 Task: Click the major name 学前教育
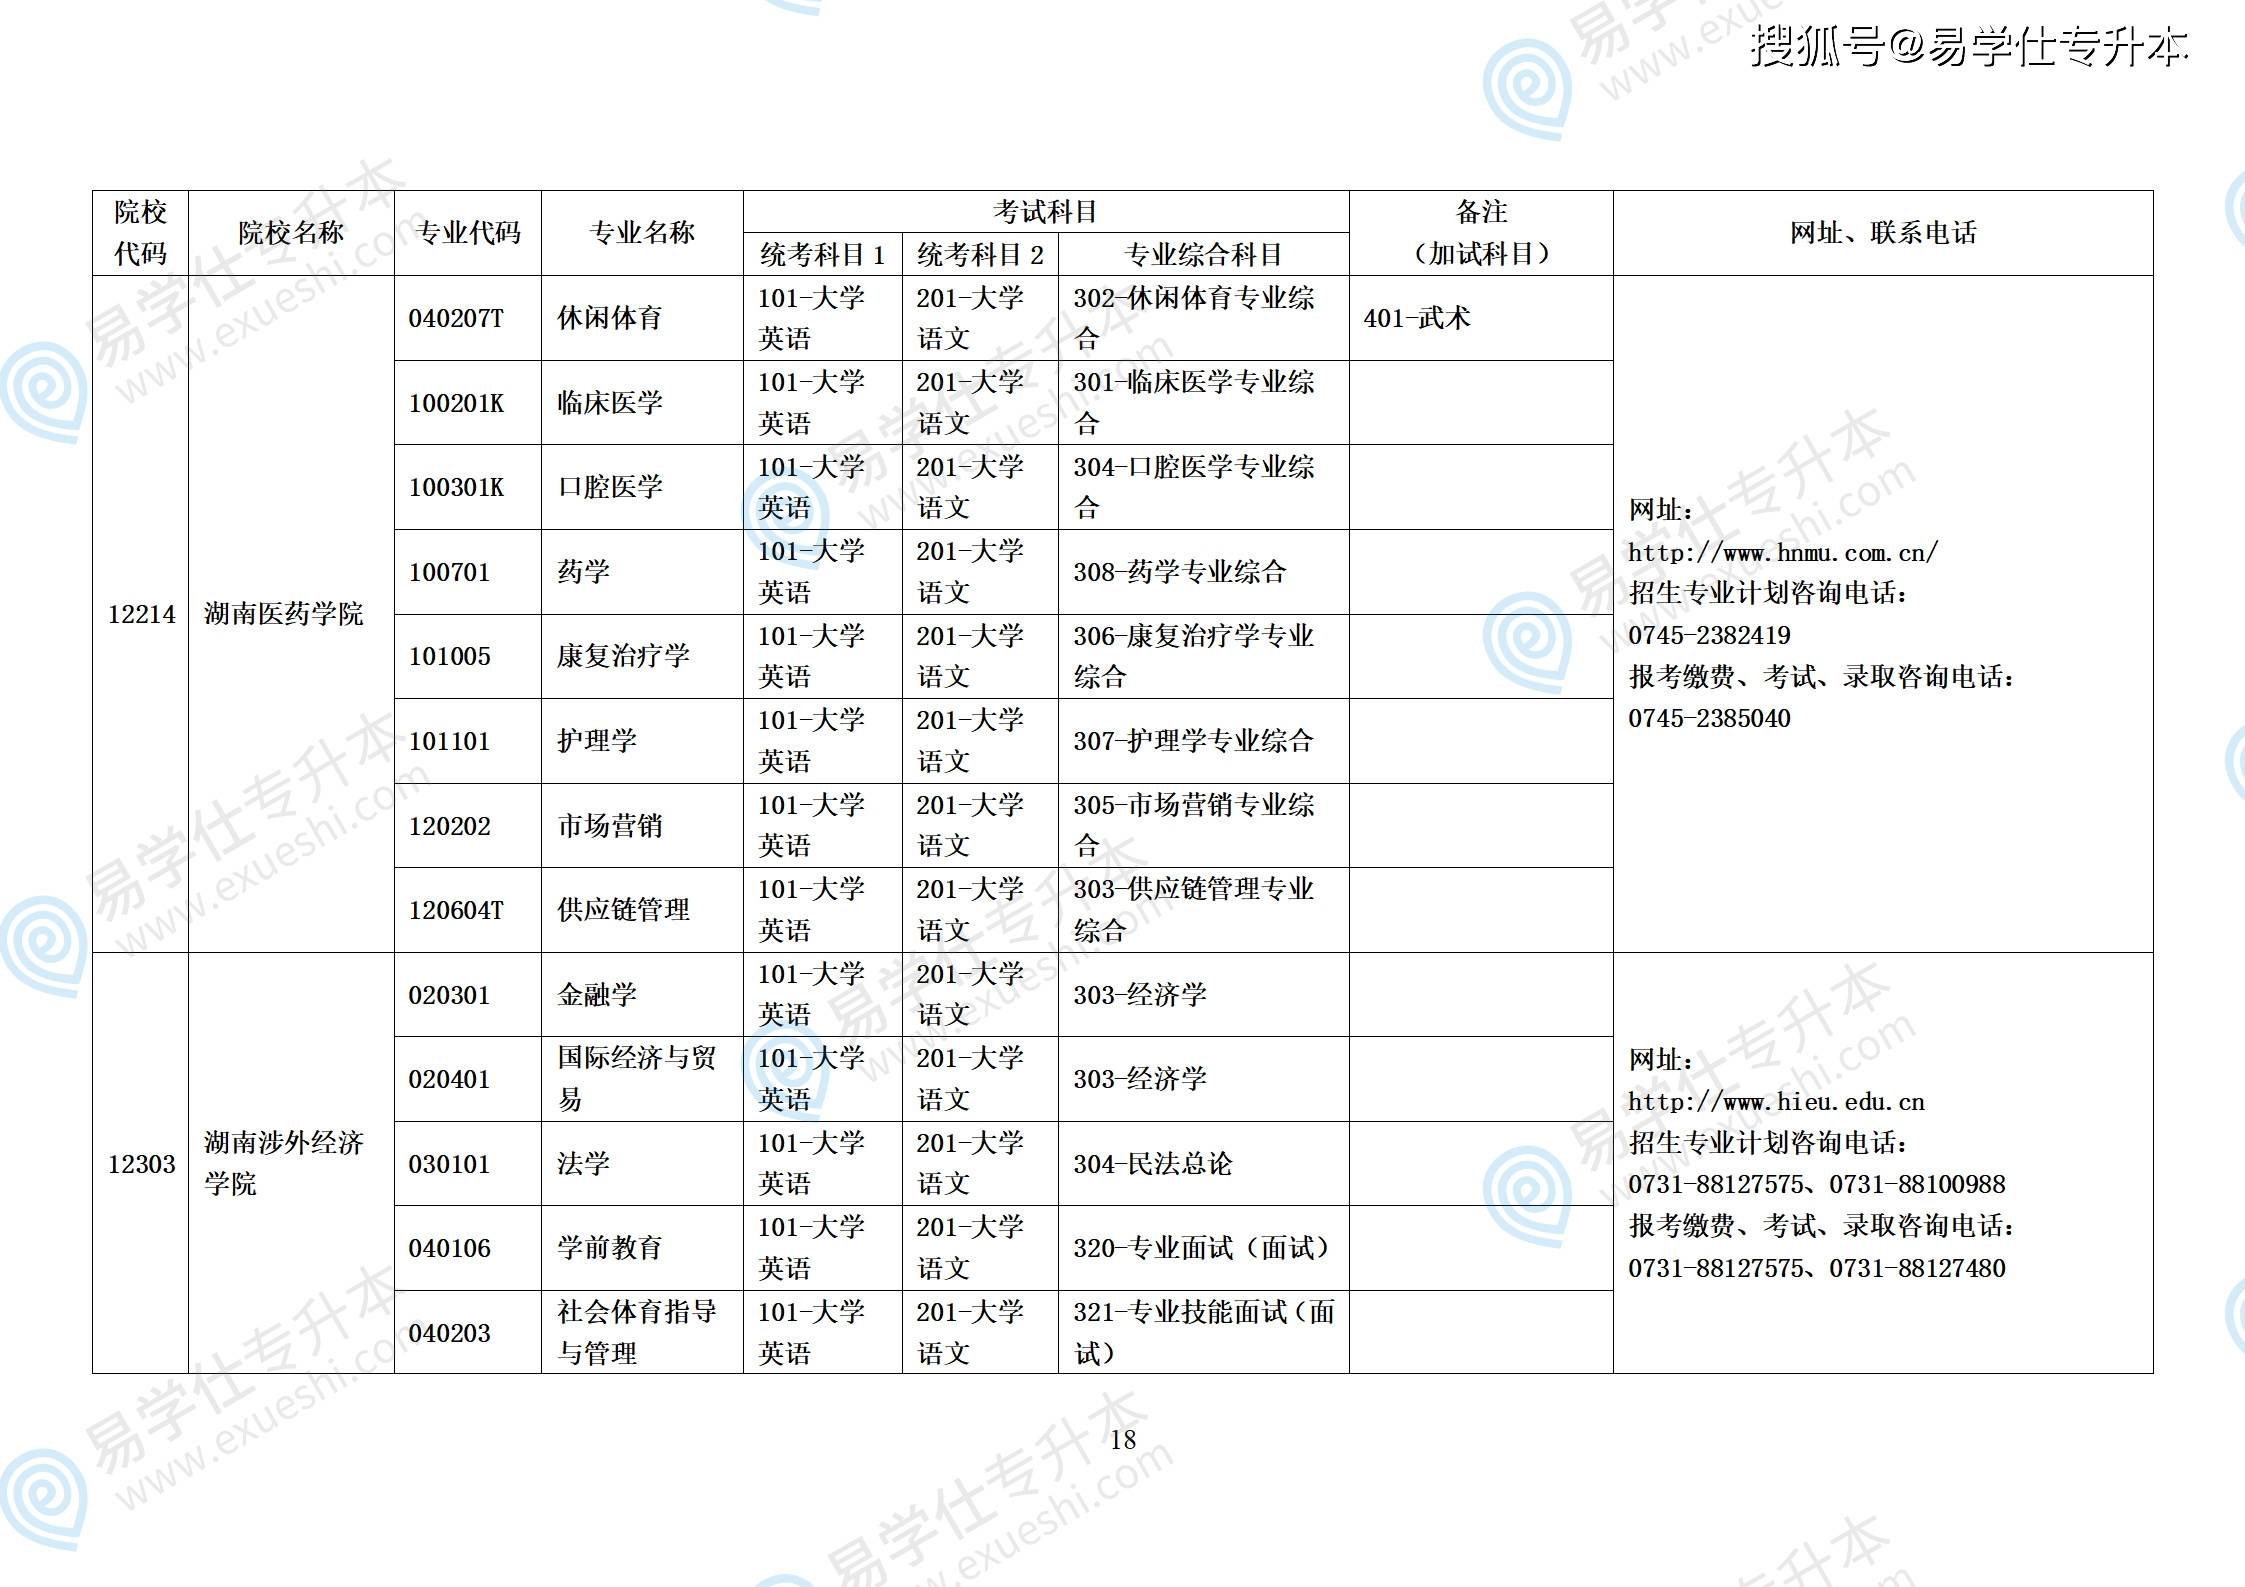(610, 1248)
